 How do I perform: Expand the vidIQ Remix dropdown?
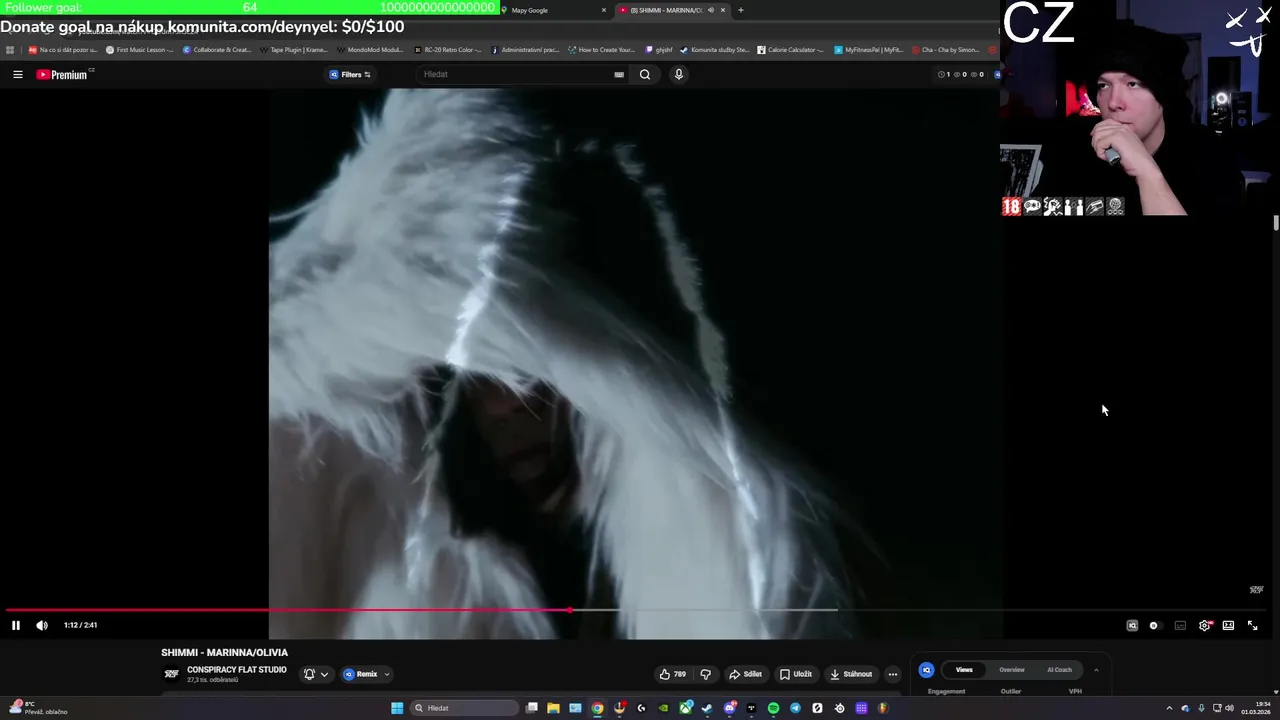[366, 674]
